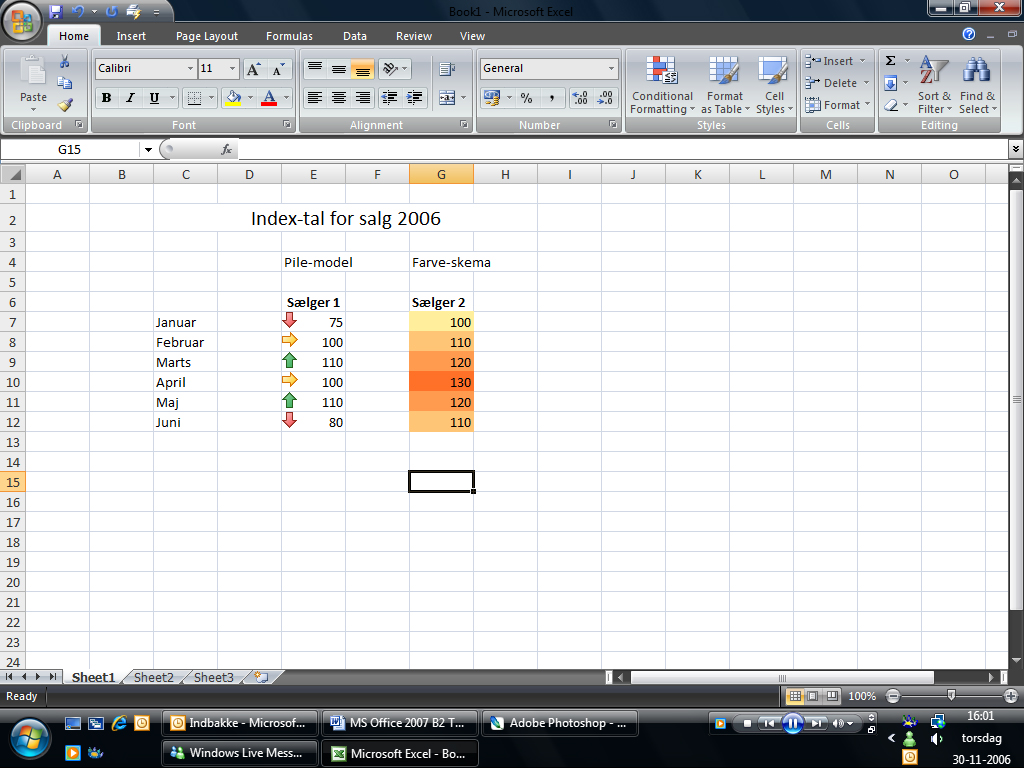Screen dimensions: 1024x768
Task: Click the Wrap Text icon
Action: tap(447, 69)
